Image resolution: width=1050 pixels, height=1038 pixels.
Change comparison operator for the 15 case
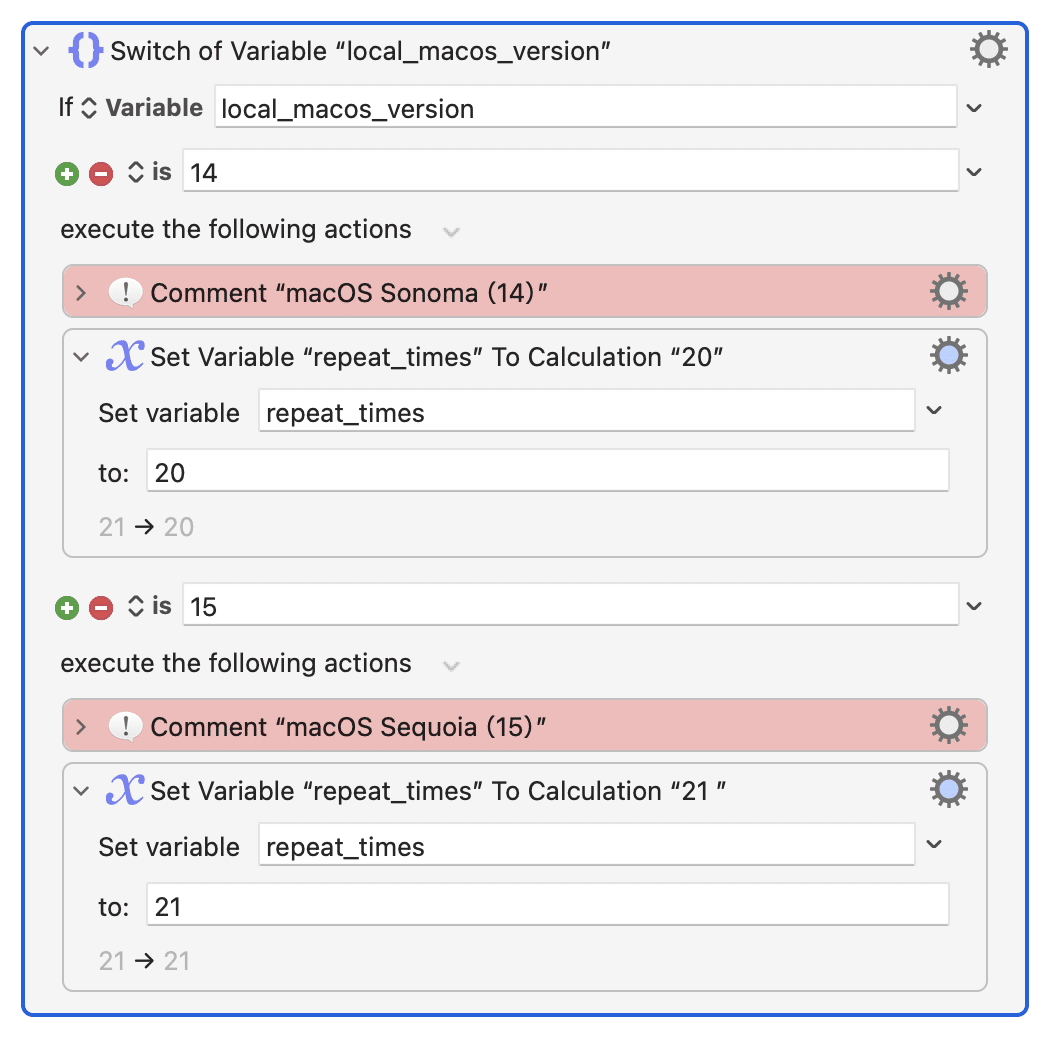point(135,606)
